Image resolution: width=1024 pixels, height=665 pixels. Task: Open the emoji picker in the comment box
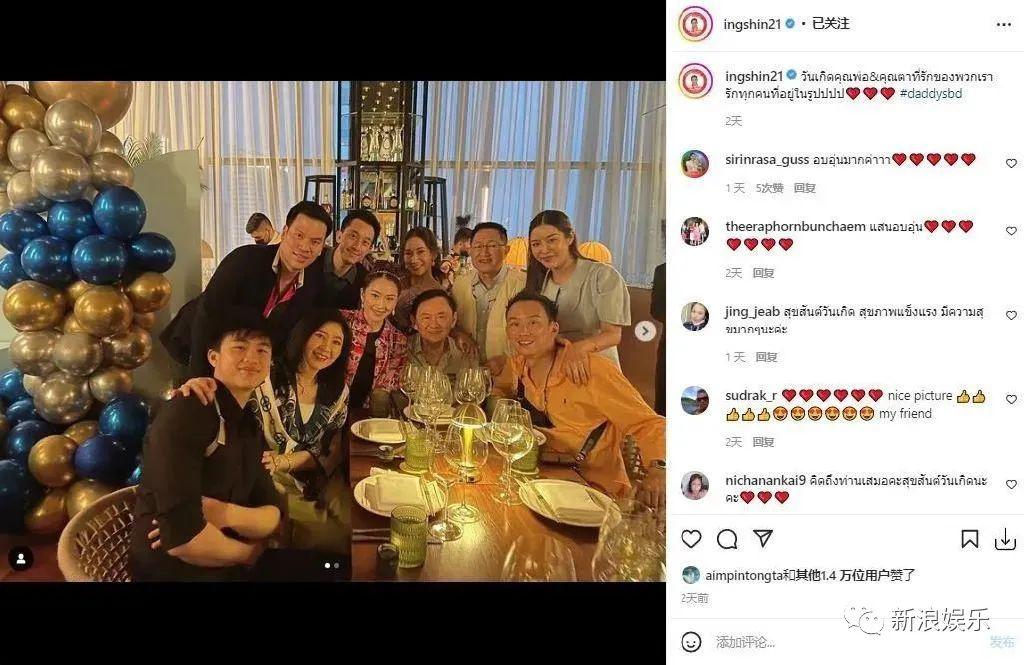[691, 641]
